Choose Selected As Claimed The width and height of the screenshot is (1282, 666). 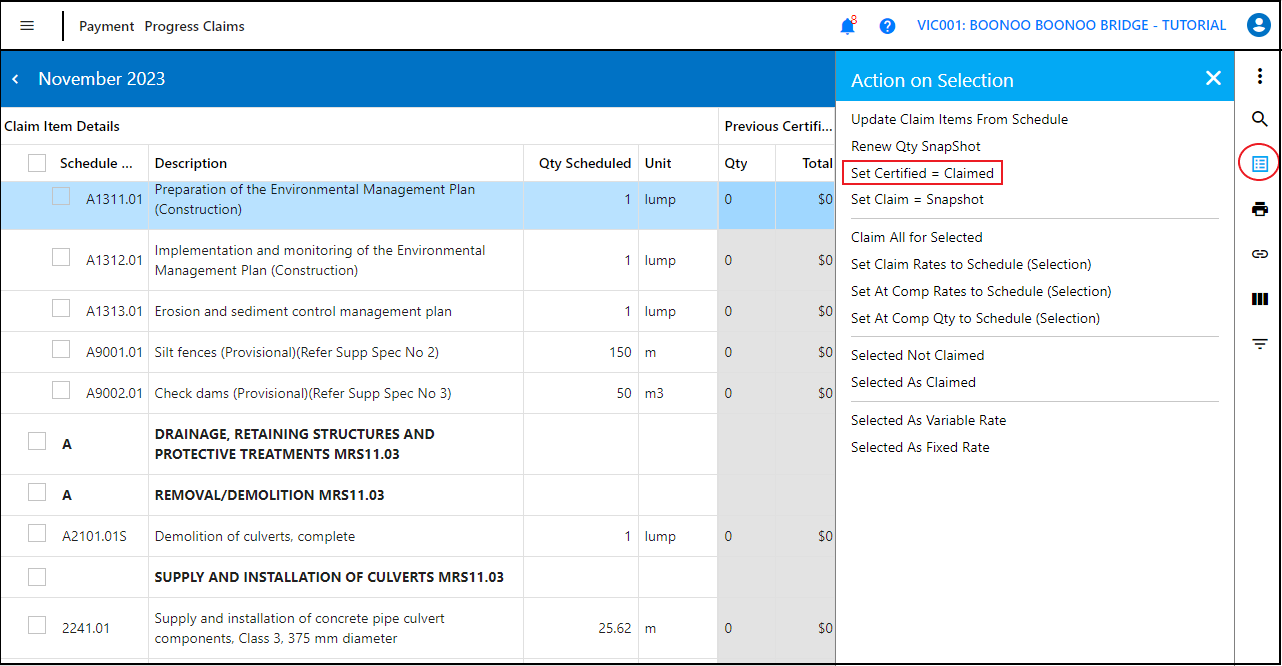(x=913, y=382)
